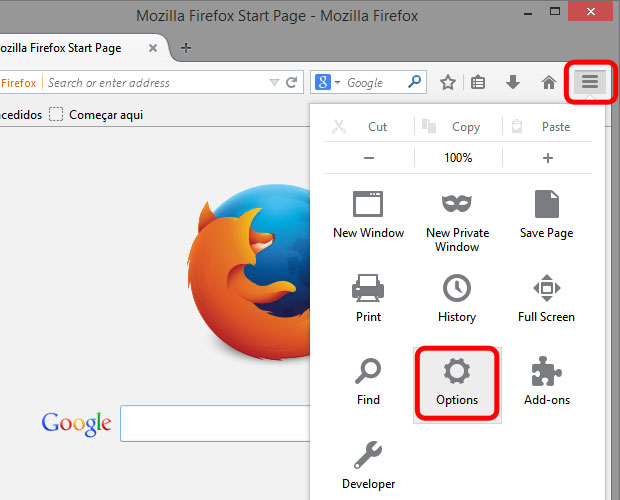Reload the page with refresh icon
Image resolution: width=620 pixels, height=500 pixels.
pos(291,82)
